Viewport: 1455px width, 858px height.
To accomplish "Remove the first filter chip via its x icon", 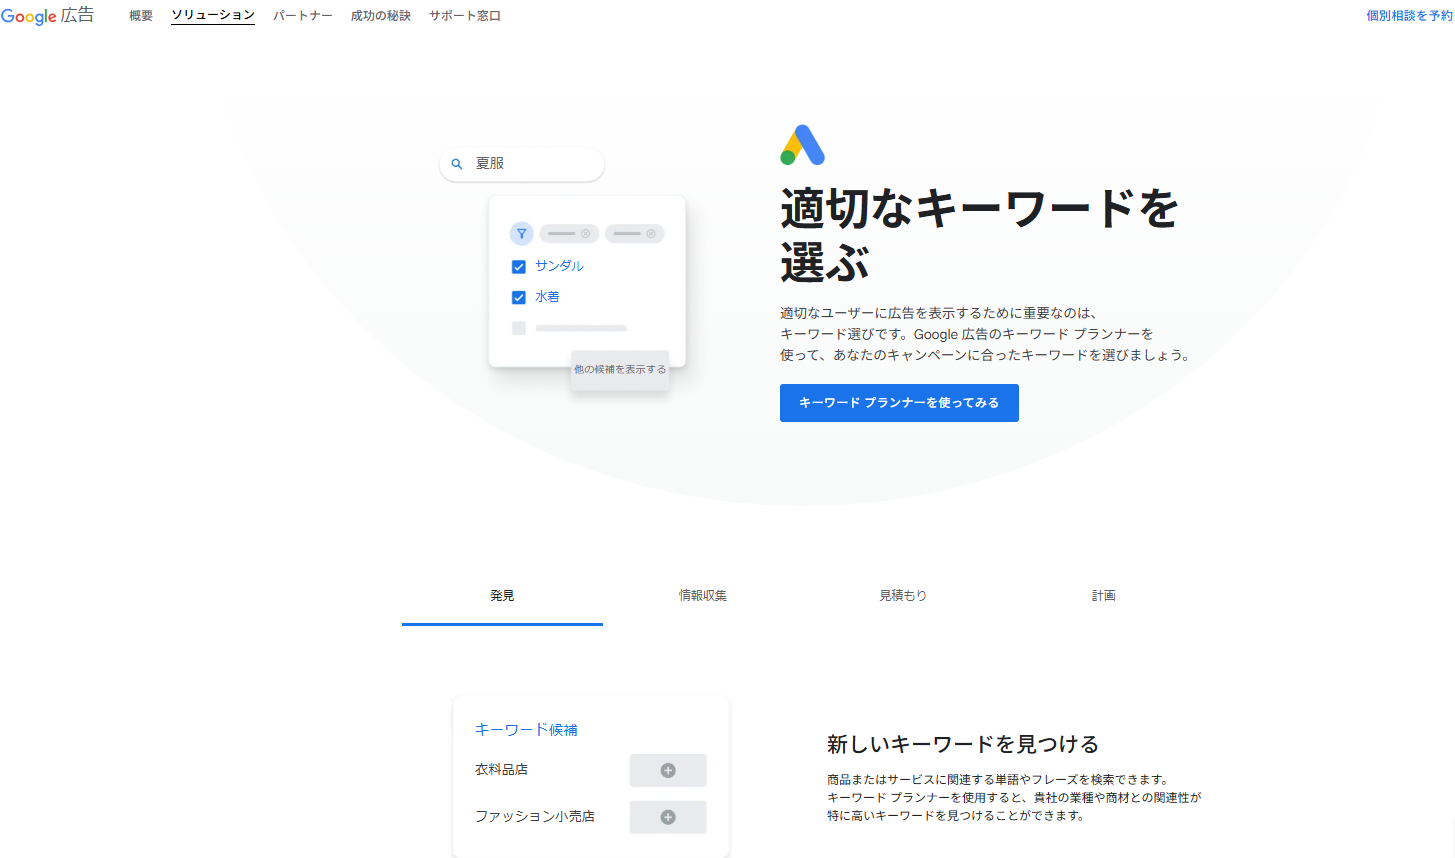I will 586,233.
